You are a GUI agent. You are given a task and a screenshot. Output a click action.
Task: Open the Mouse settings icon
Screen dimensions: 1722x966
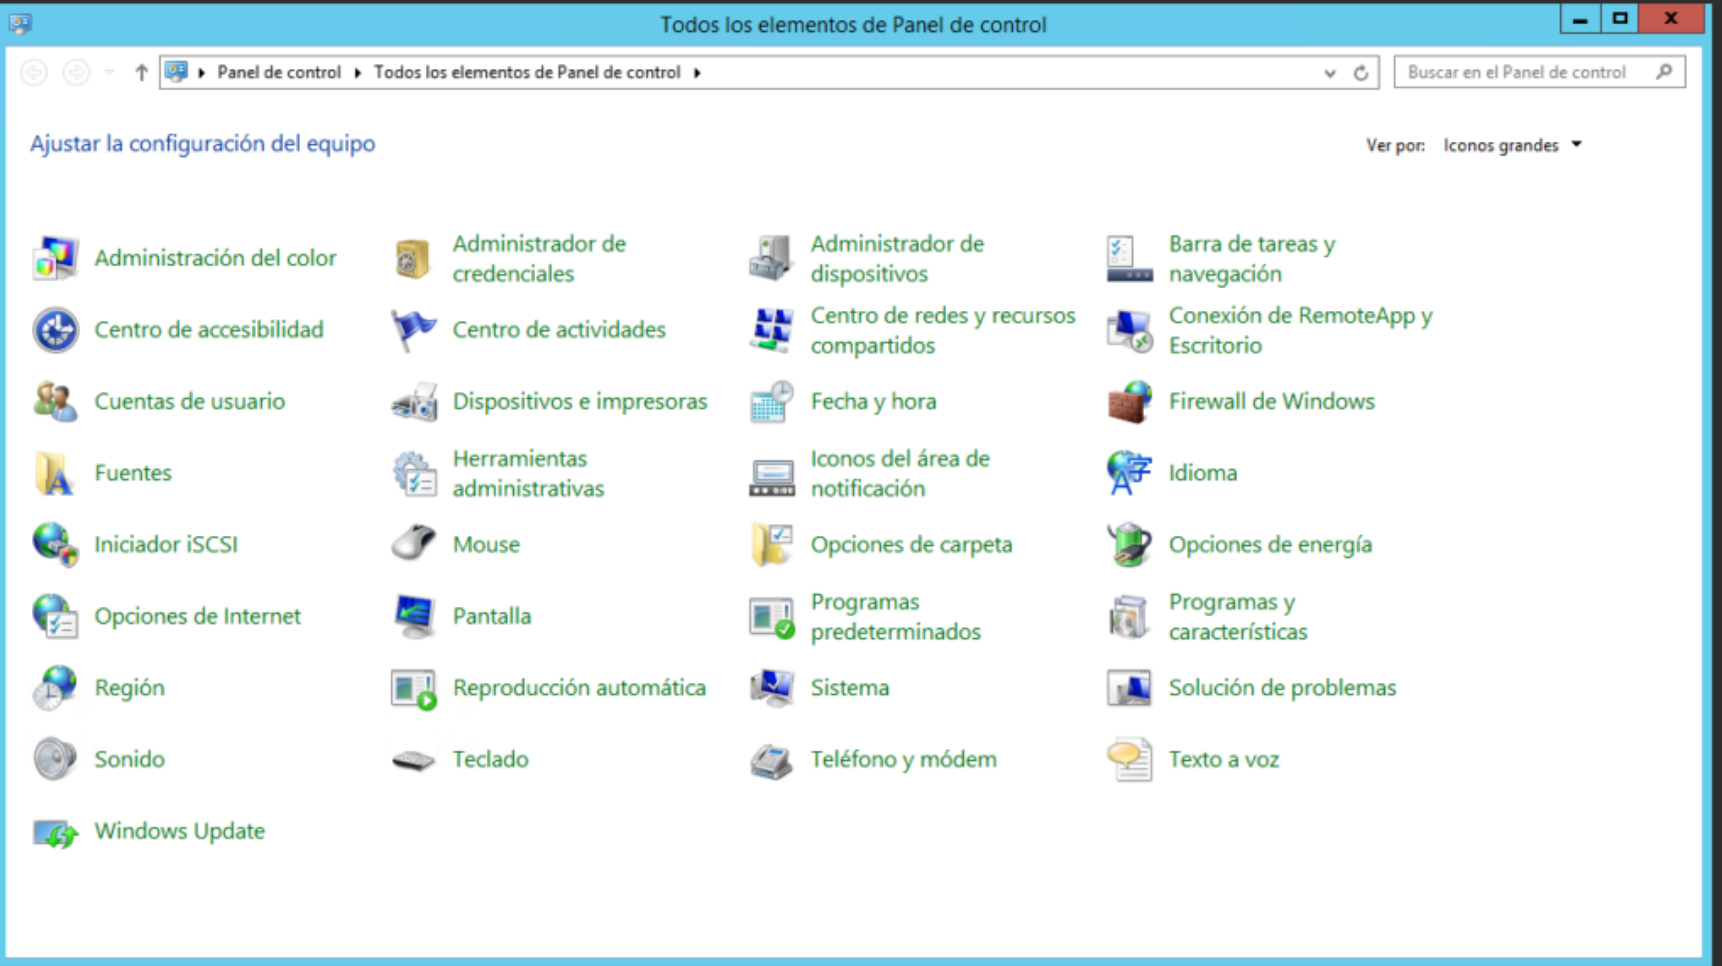[x=413, y=544]
